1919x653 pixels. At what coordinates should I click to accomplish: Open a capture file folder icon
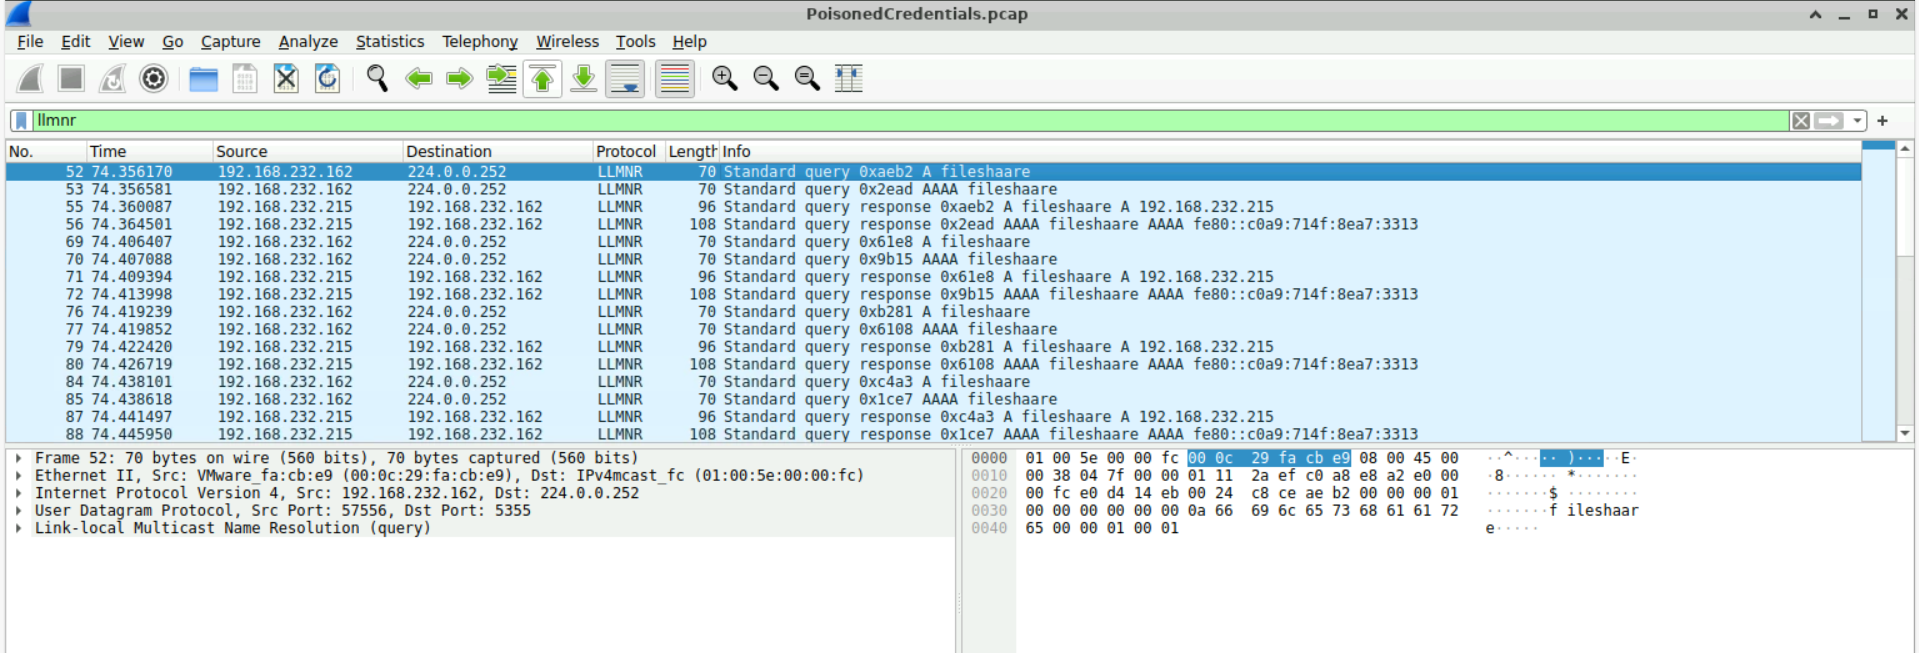coord(203,78)
